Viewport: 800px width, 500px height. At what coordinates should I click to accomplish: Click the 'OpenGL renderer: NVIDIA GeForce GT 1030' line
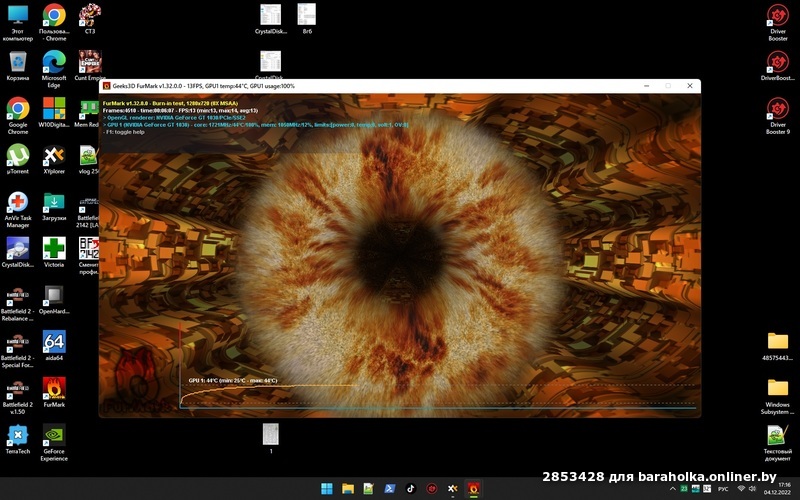pos(174,117)
